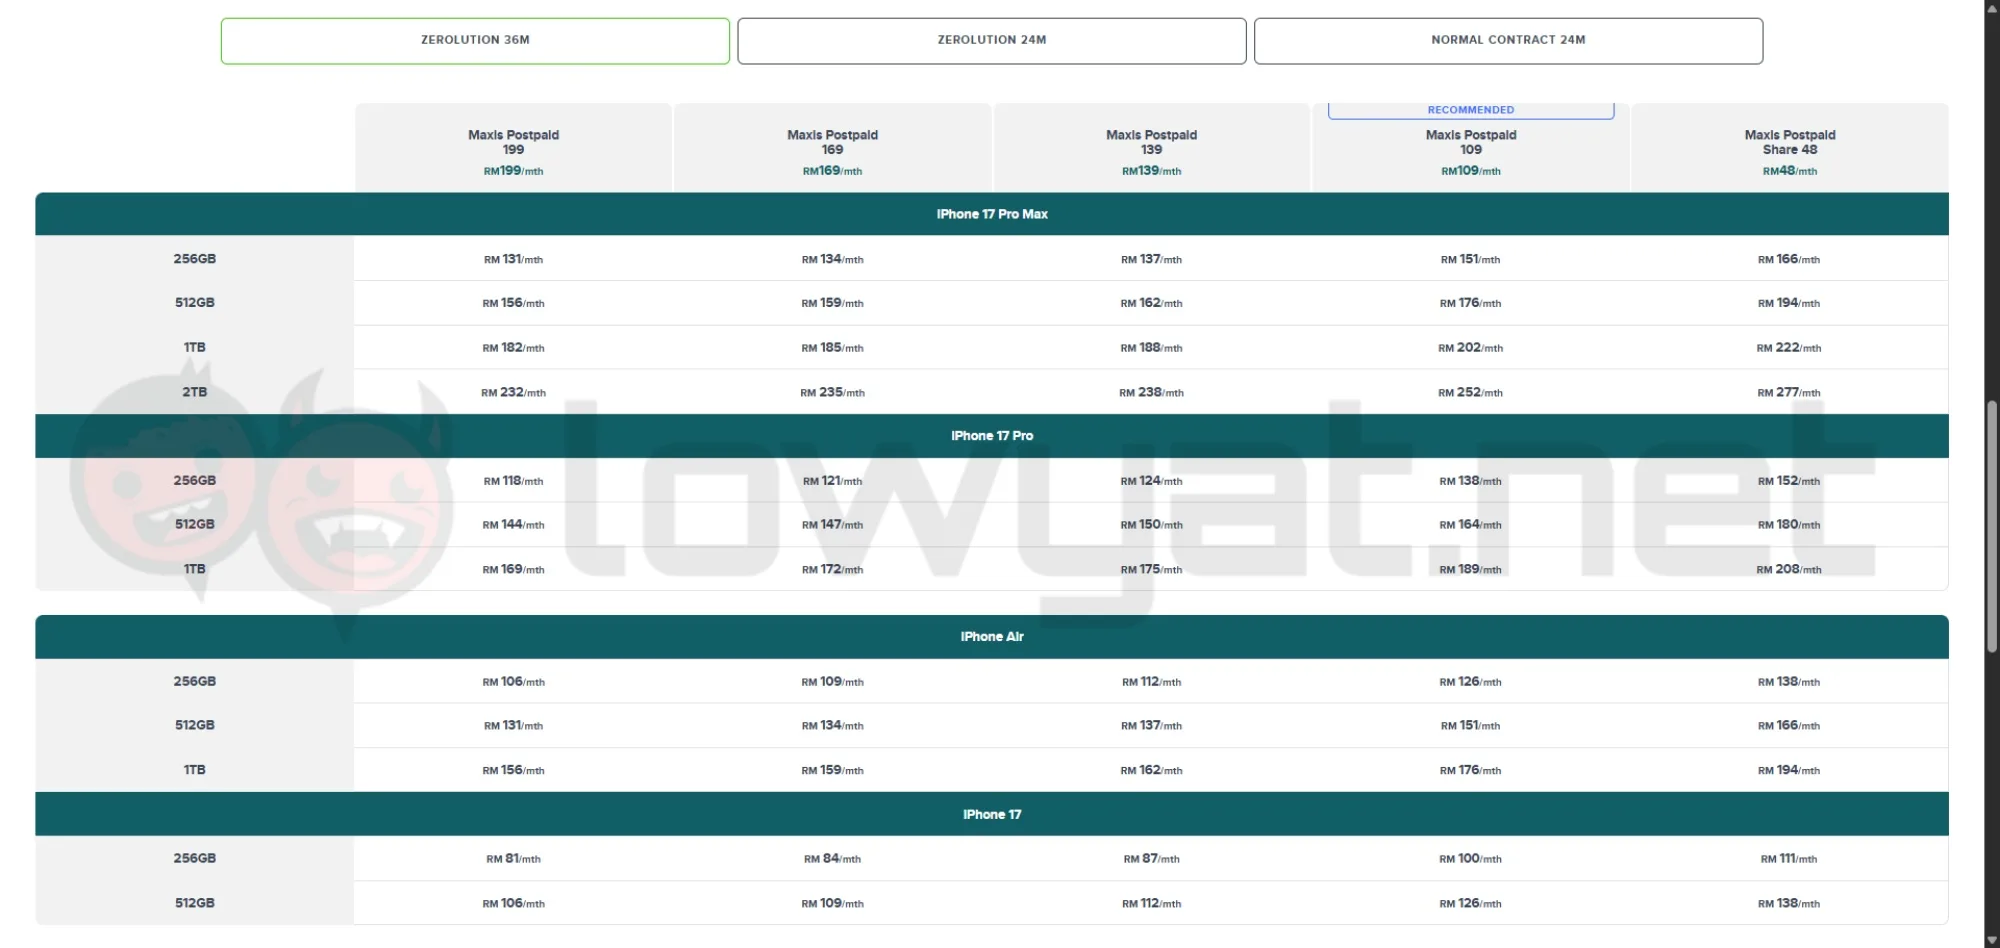The height and width of the screenshot is (948, 2000).
Task: Pick the Maxis Postpaid 139 plan header
Action: (x=1151, y=148)
